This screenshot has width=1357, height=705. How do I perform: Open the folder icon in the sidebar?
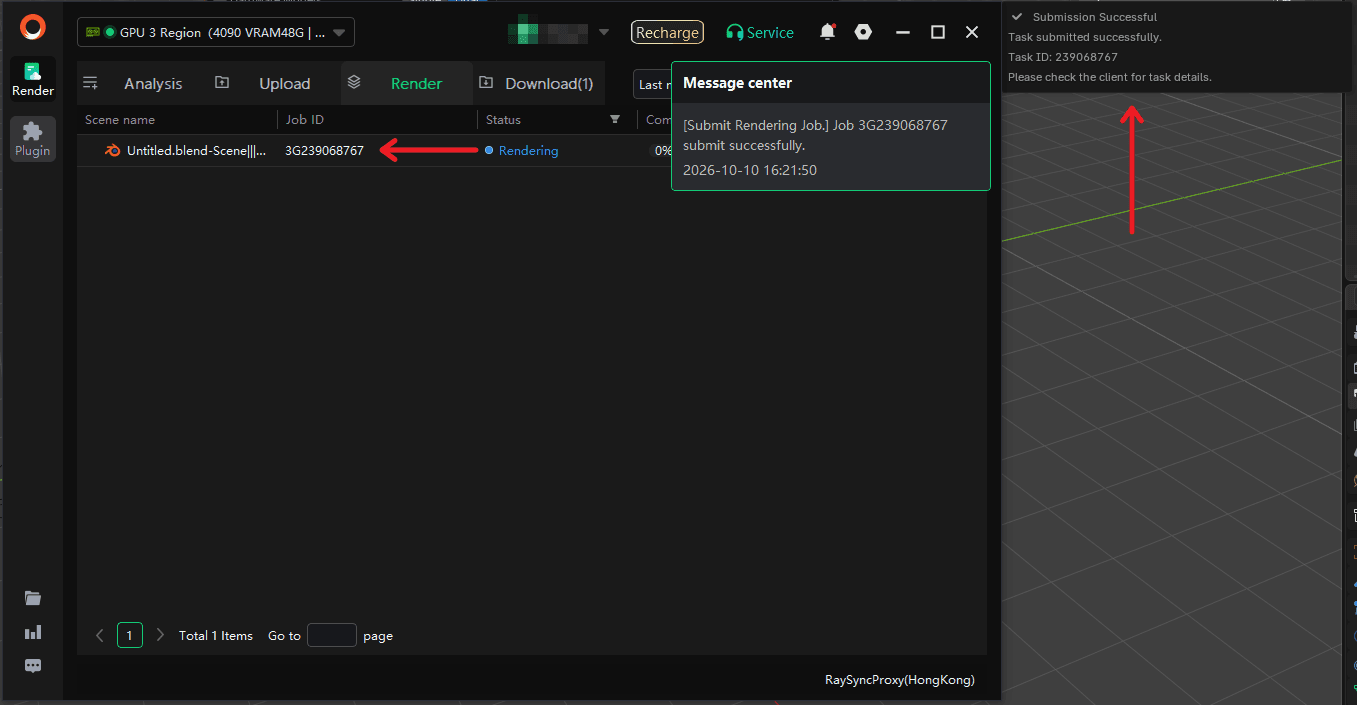click(x=33, y=598)
